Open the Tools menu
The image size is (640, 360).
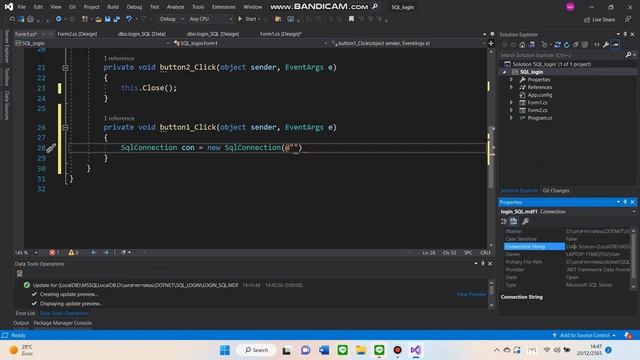198,7
